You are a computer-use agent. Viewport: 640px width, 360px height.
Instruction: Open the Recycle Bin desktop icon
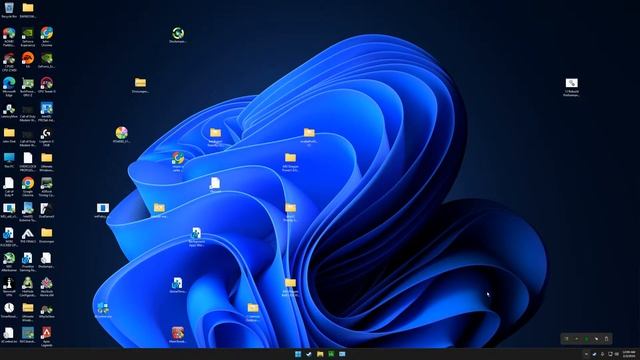coord(9,10)
